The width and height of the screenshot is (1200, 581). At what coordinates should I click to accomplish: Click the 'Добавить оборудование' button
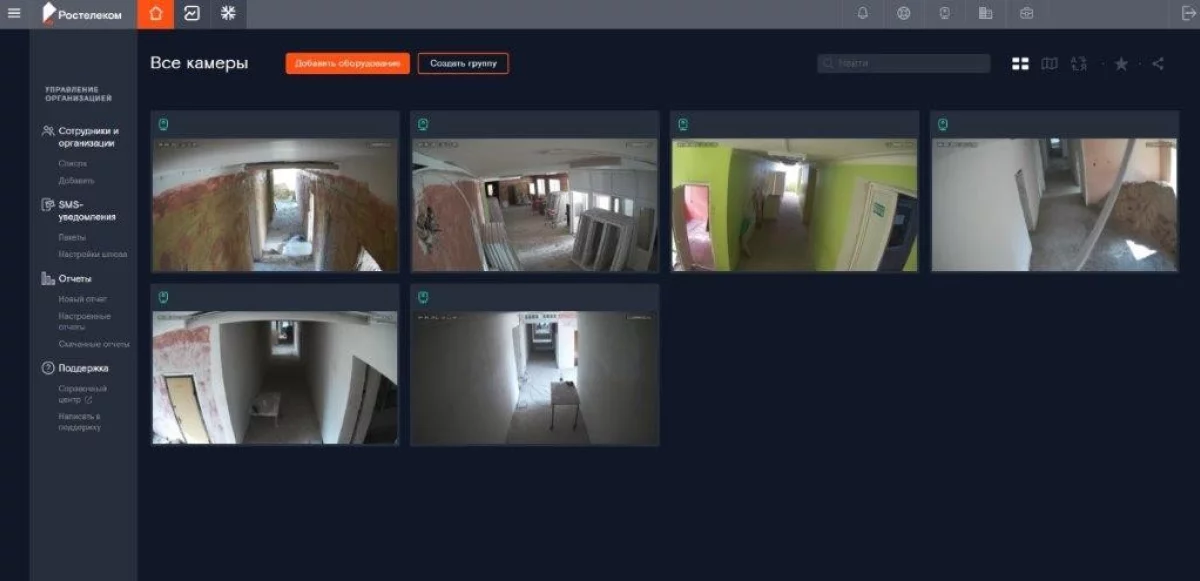point(347,63)
